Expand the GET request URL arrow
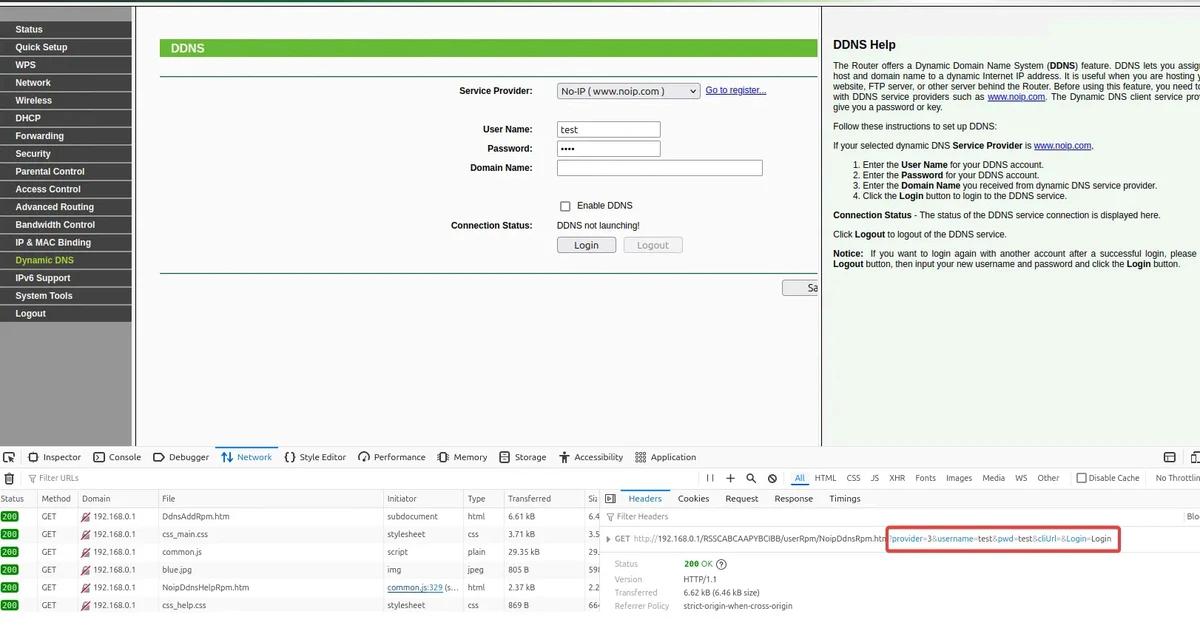 [609, 540]
